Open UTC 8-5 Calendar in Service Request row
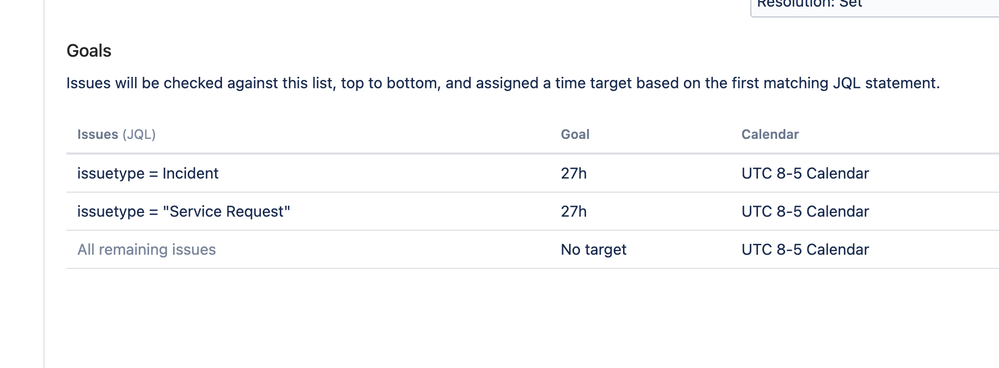Screen dimensions: 999x368 click(805, 211)
